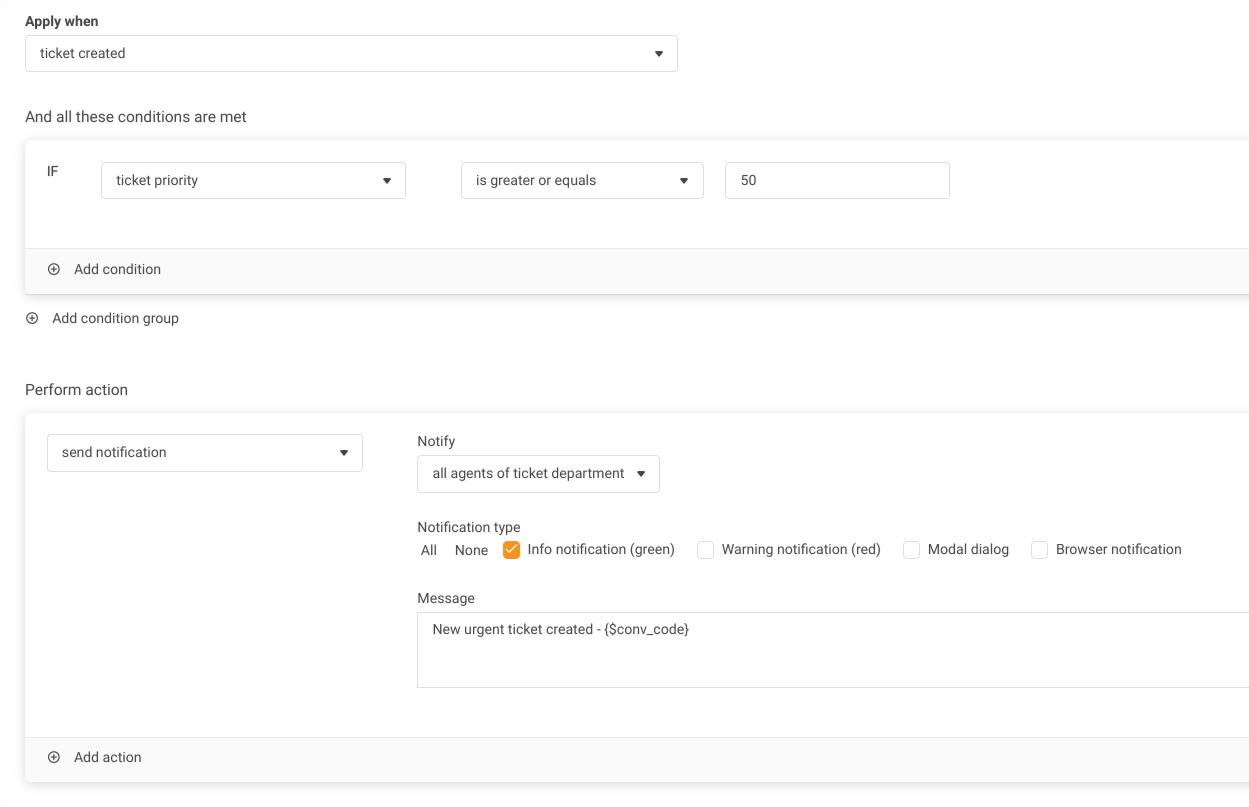
Task: Choose None for notification types
Action: 471,550
